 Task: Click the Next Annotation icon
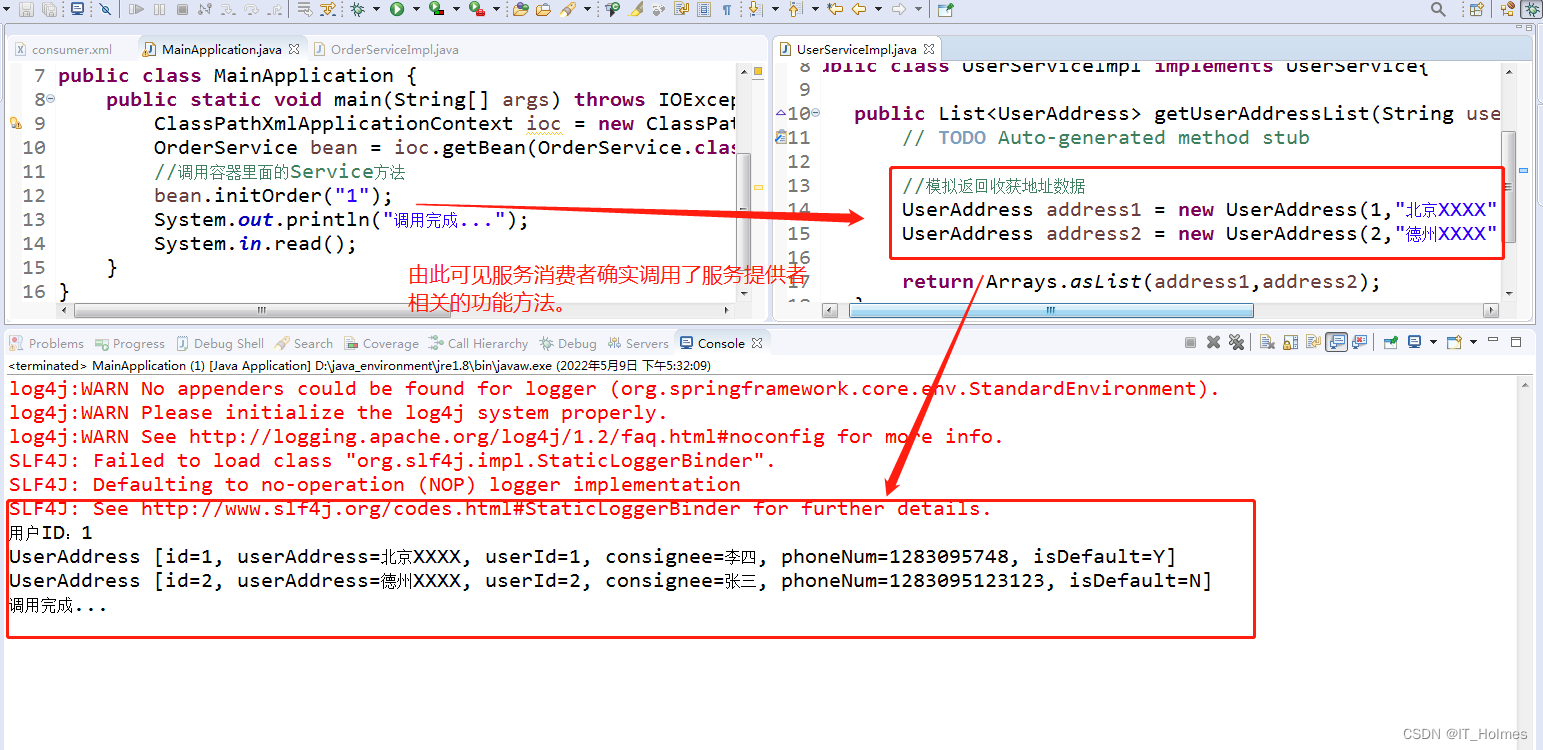point(754,10)
